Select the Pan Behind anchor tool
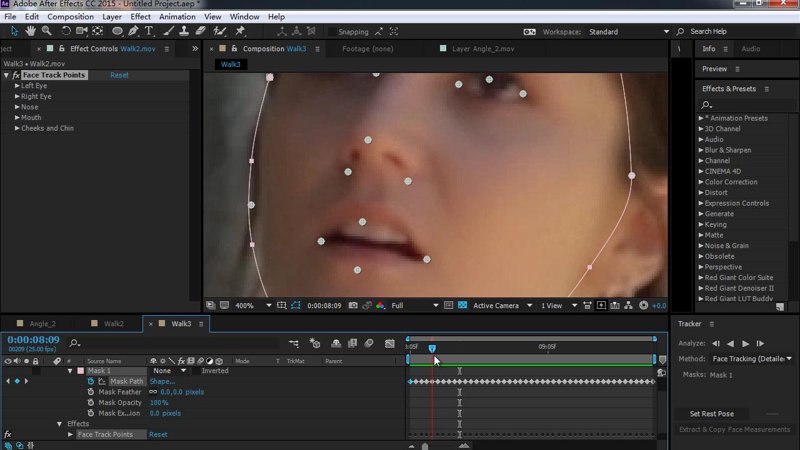Image resolution: width=800 pixels, height=450 pixels. 97,31
